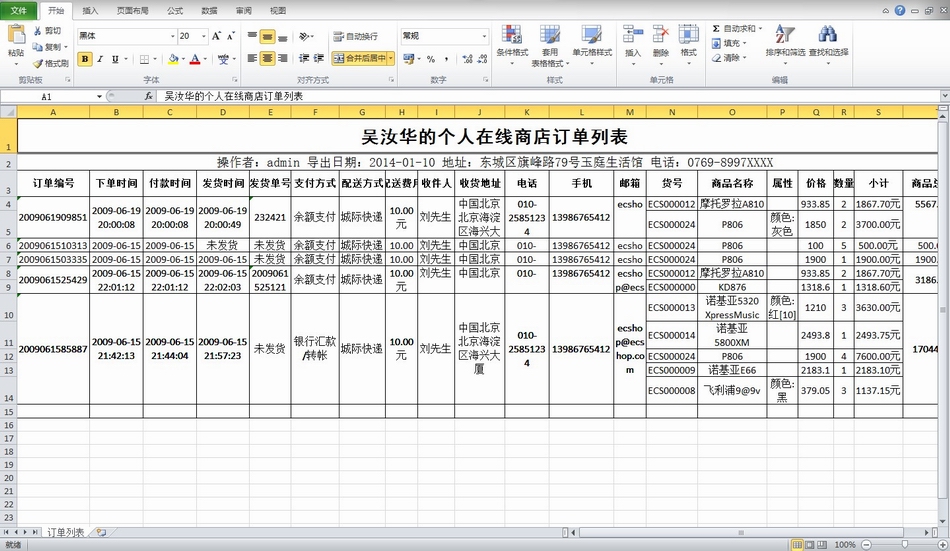
Task: Increase font size with large A icon
Action: click(x=216, y=36)
